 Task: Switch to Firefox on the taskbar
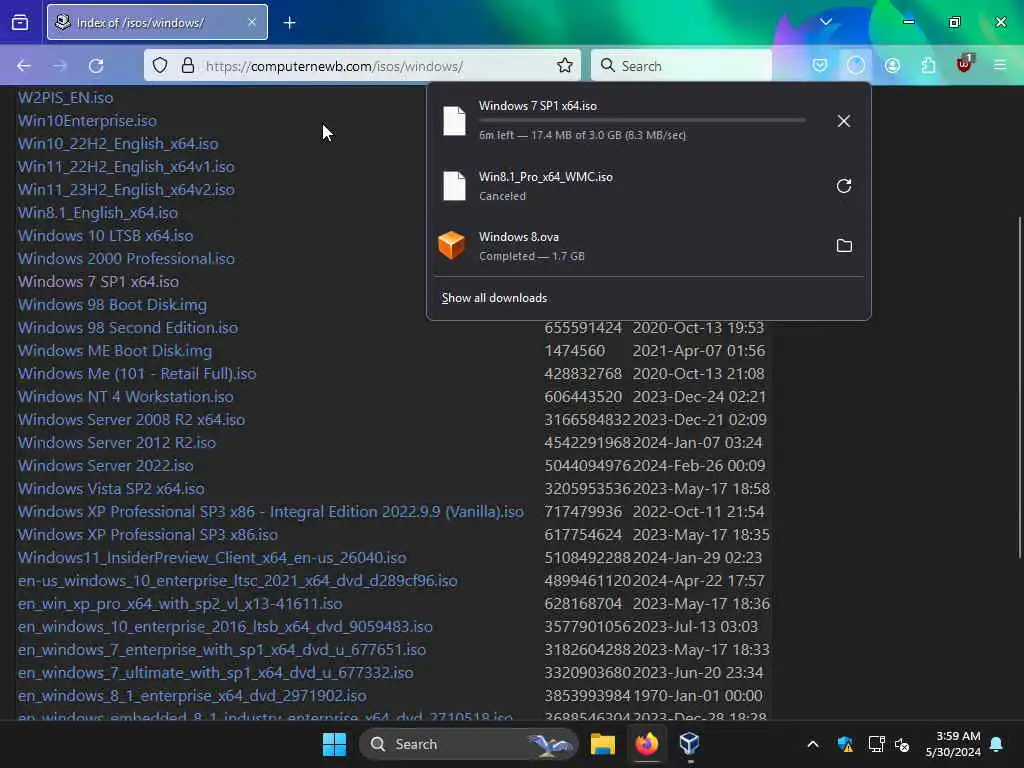[647, 744]
